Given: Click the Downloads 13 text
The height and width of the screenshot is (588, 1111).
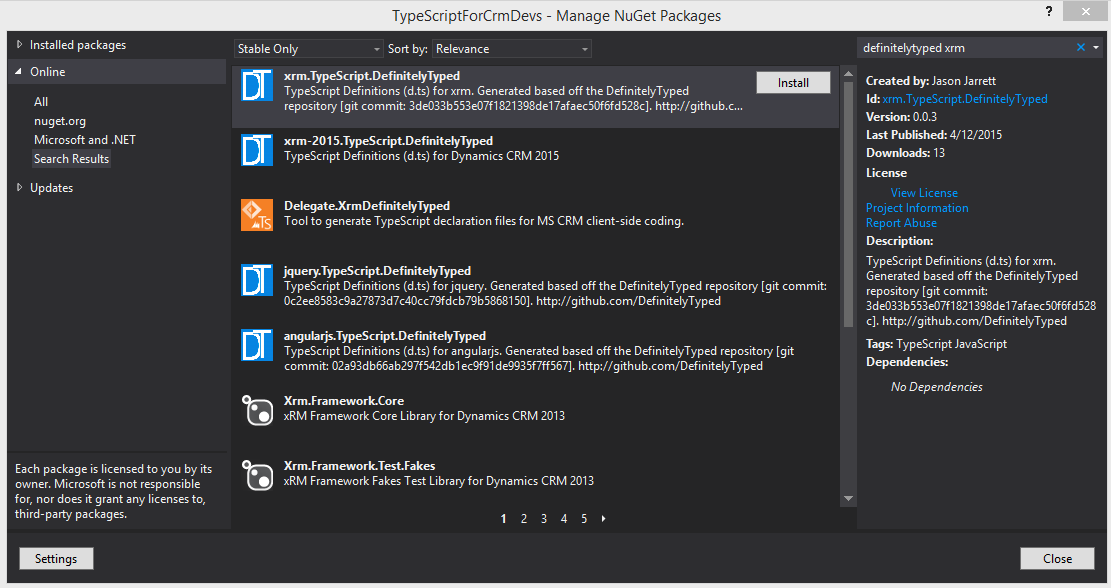Looking at the screenshot, I should pyautogui.click(x=905, y=153).
